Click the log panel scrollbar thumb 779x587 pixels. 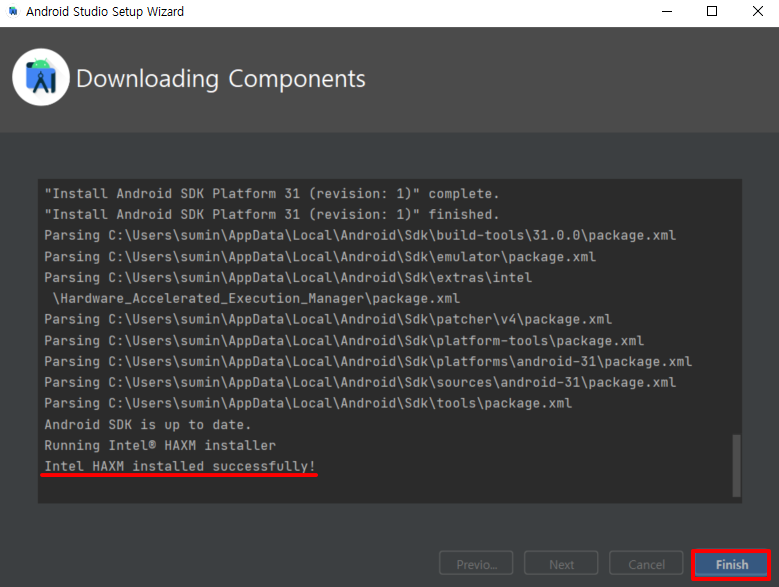736,465
